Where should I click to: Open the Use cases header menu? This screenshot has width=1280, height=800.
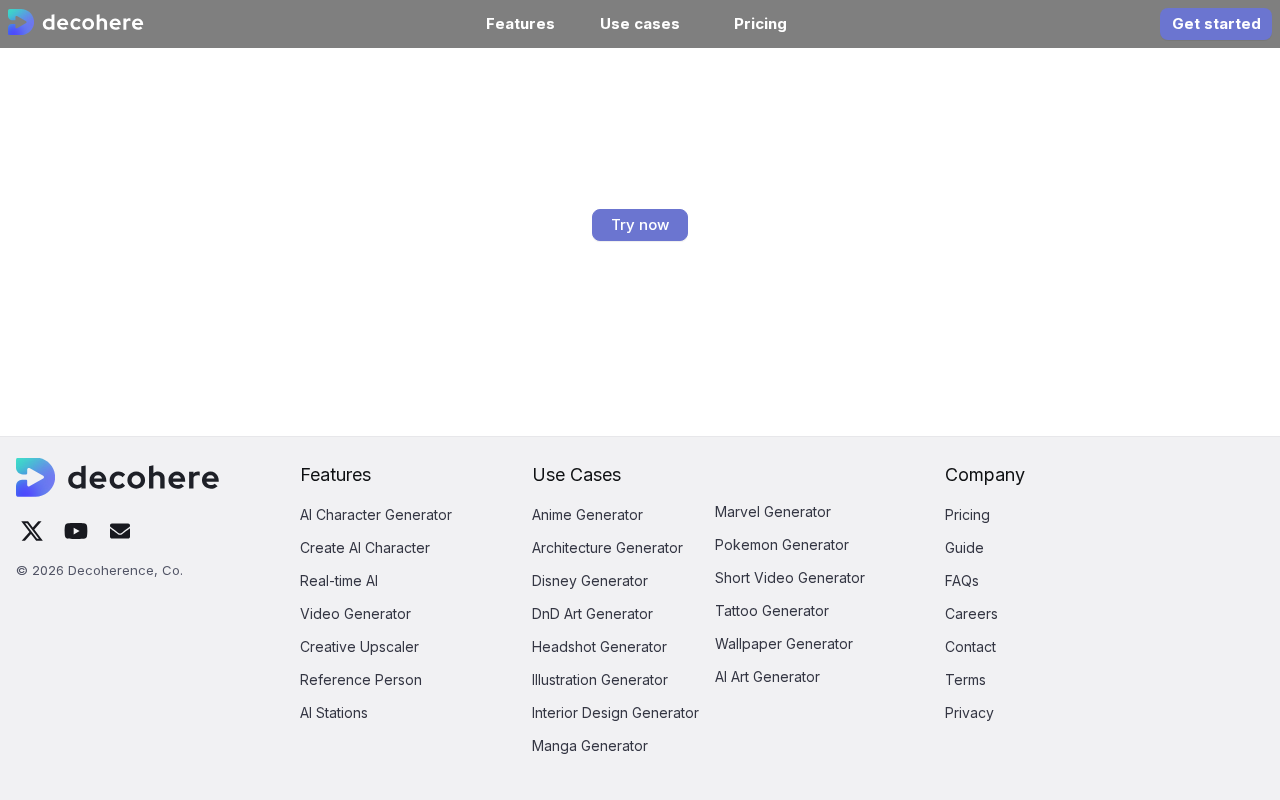640,24
